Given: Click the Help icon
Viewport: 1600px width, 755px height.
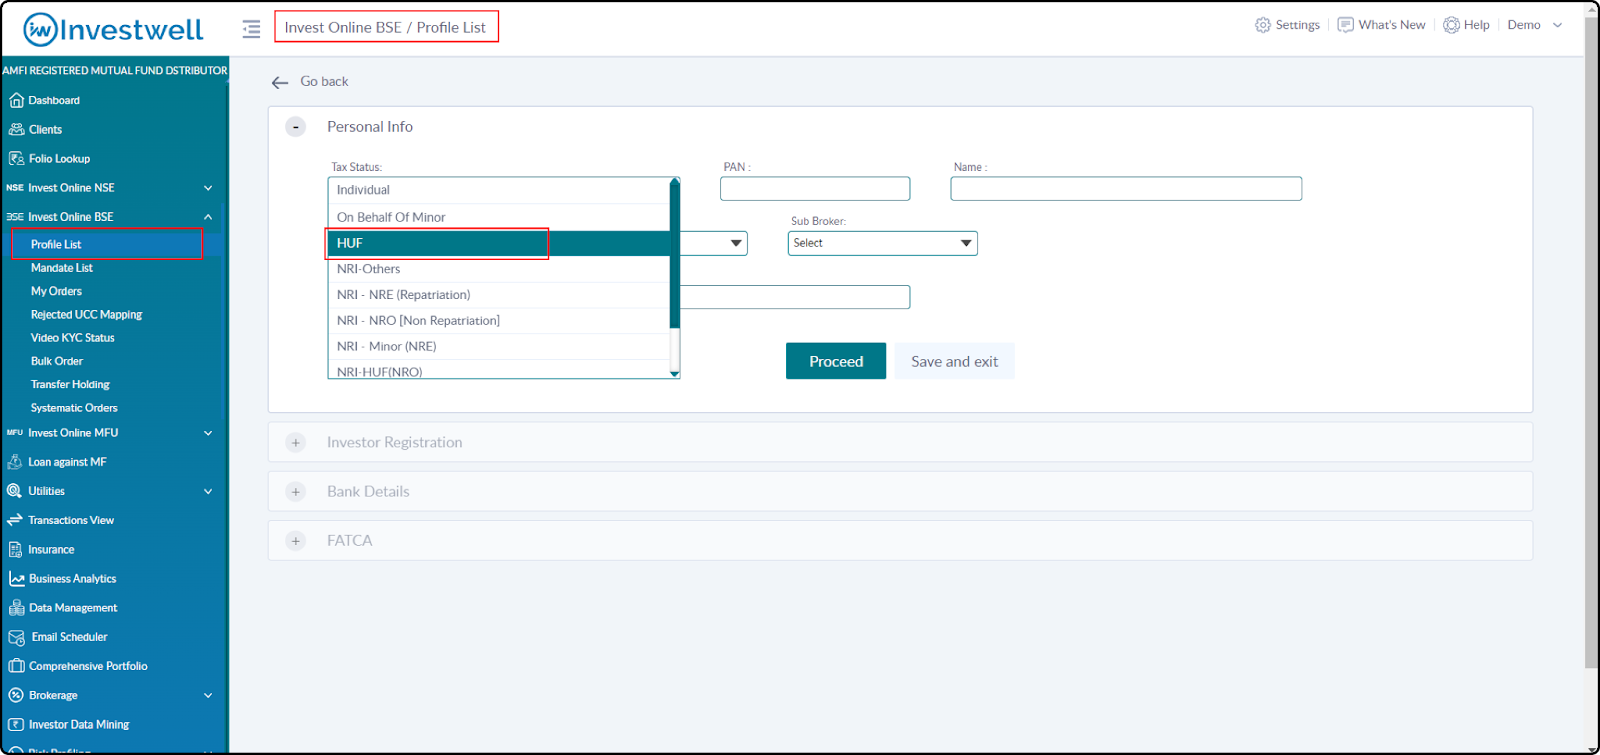Looking at the screenshot, I should (x=1451, y=25).
